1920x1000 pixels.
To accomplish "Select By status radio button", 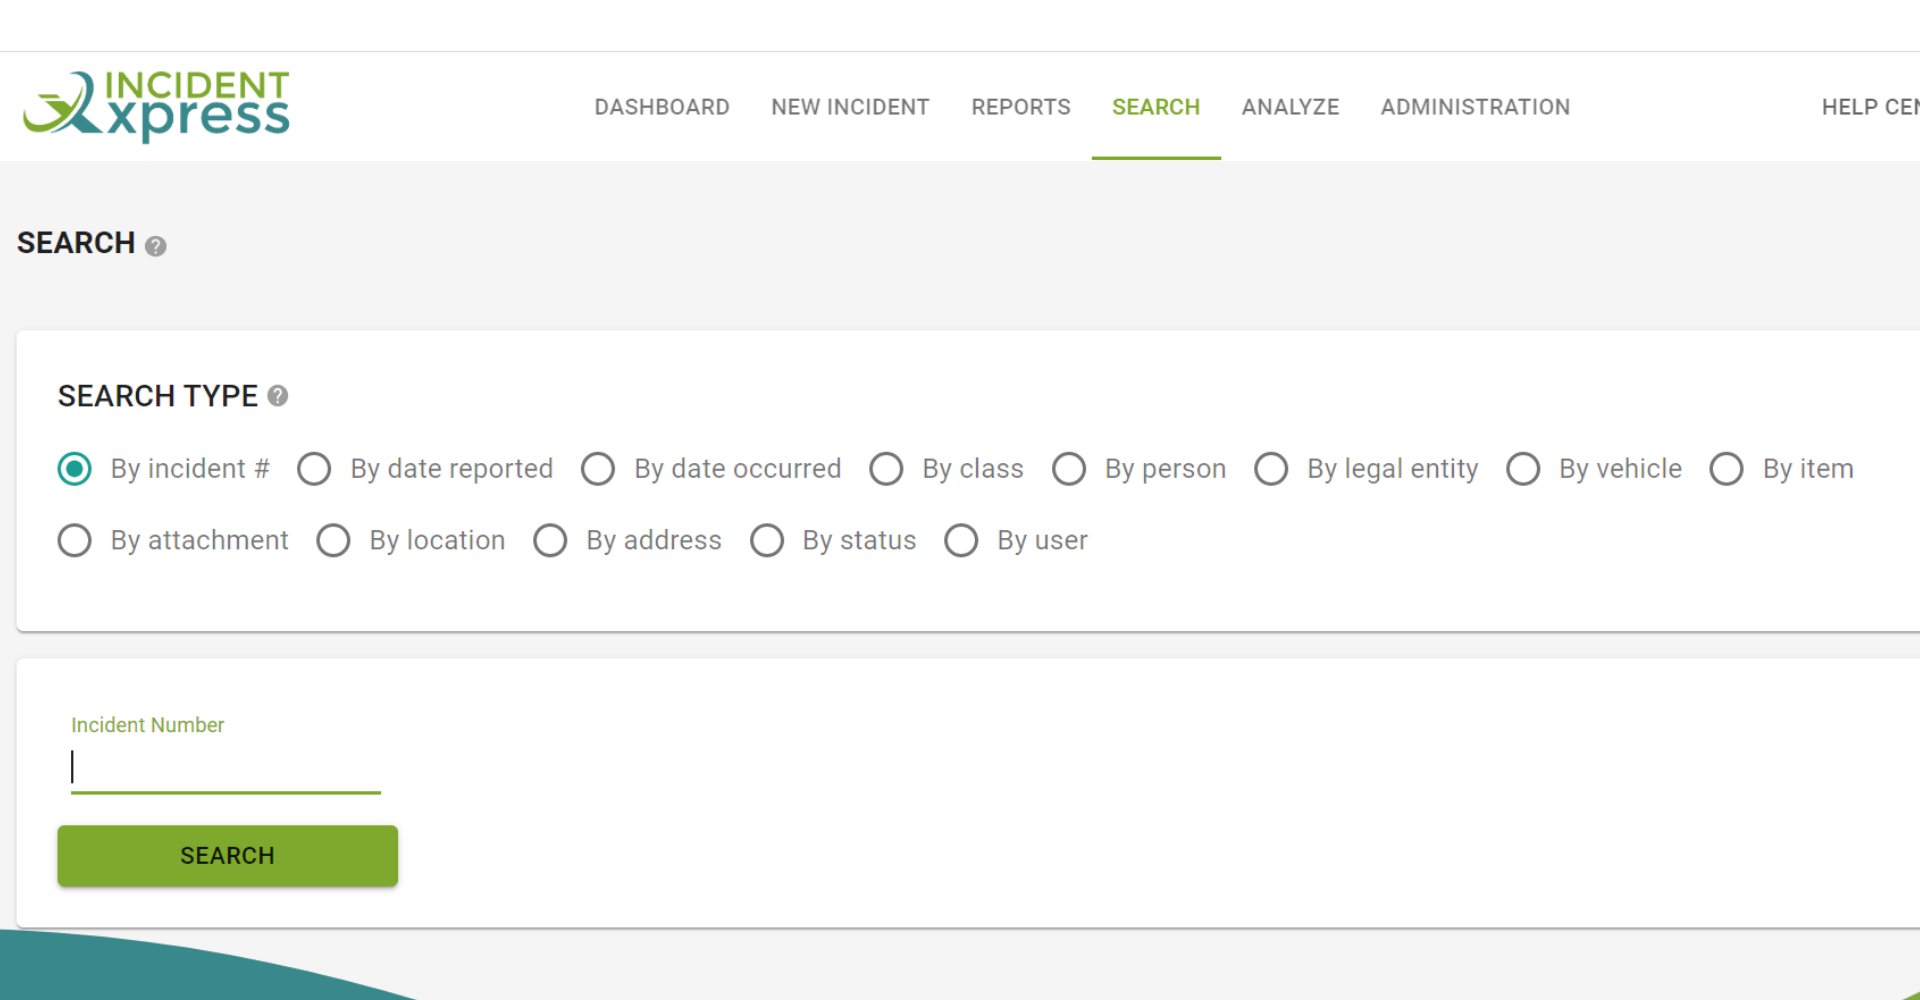I will (767, 541).
